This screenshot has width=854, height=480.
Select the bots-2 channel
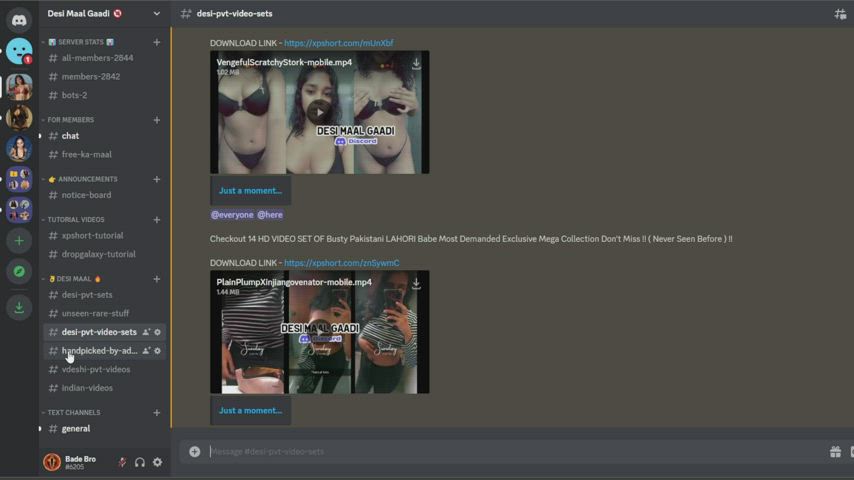103,95
